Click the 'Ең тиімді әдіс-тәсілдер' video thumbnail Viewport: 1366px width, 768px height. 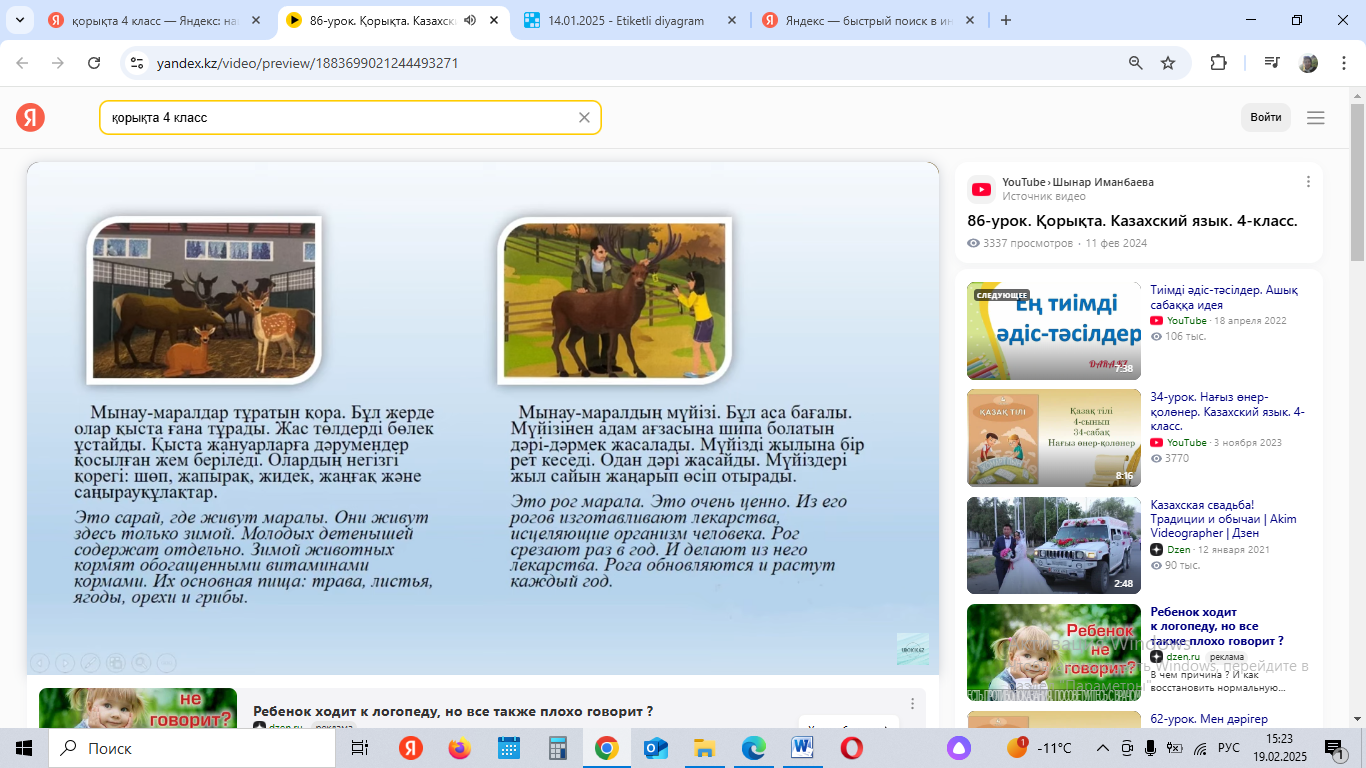click(1054, 331)
